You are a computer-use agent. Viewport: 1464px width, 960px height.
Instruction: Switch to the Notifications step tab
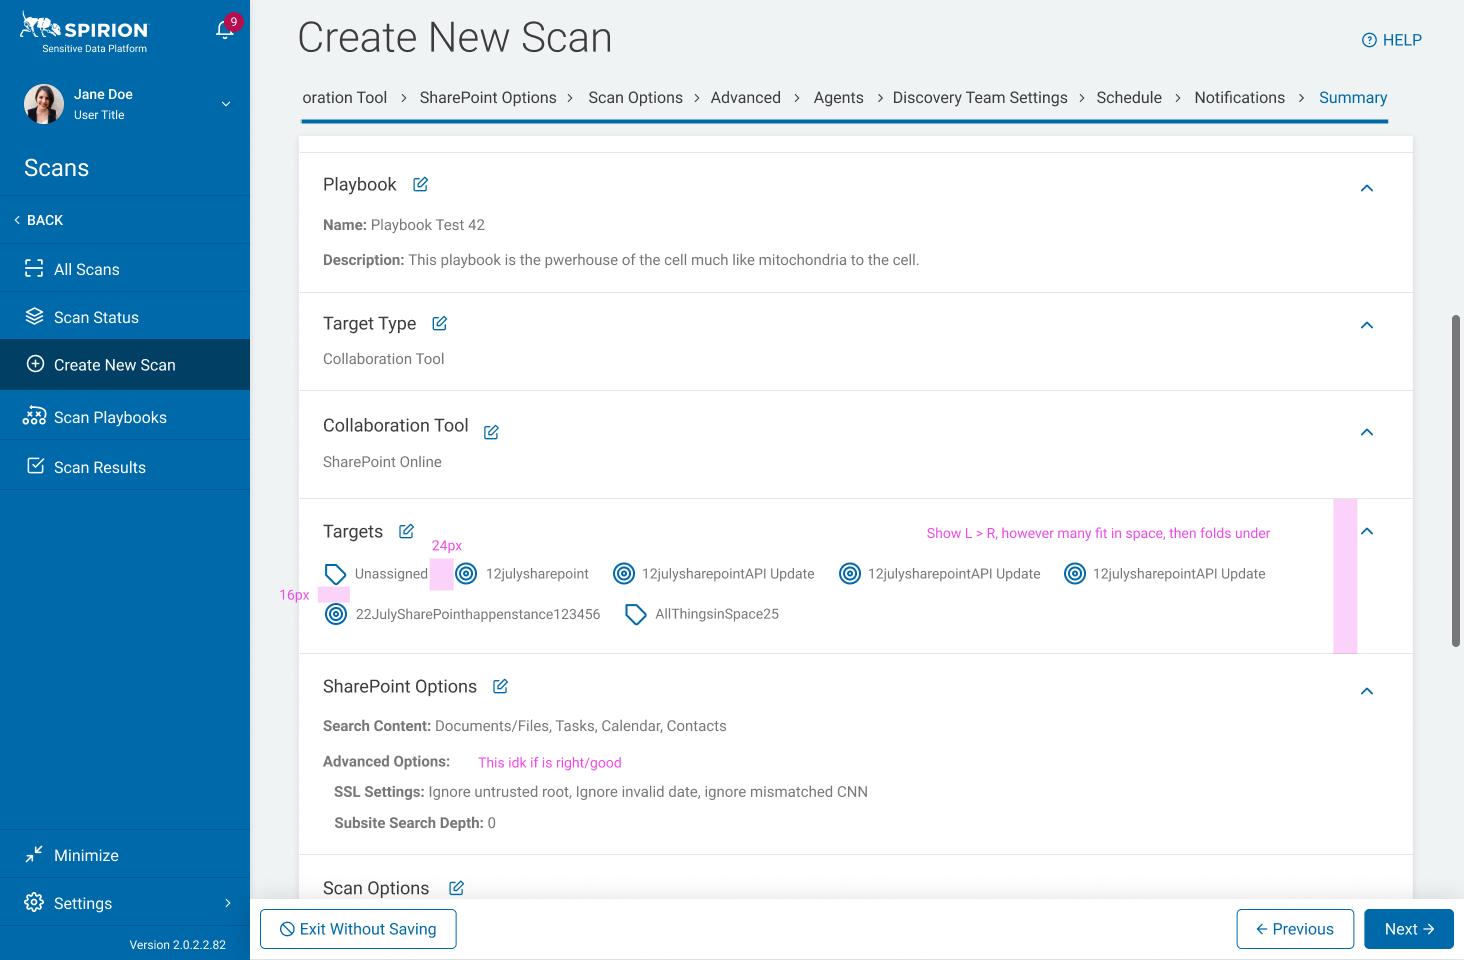tap(1239, 97)
